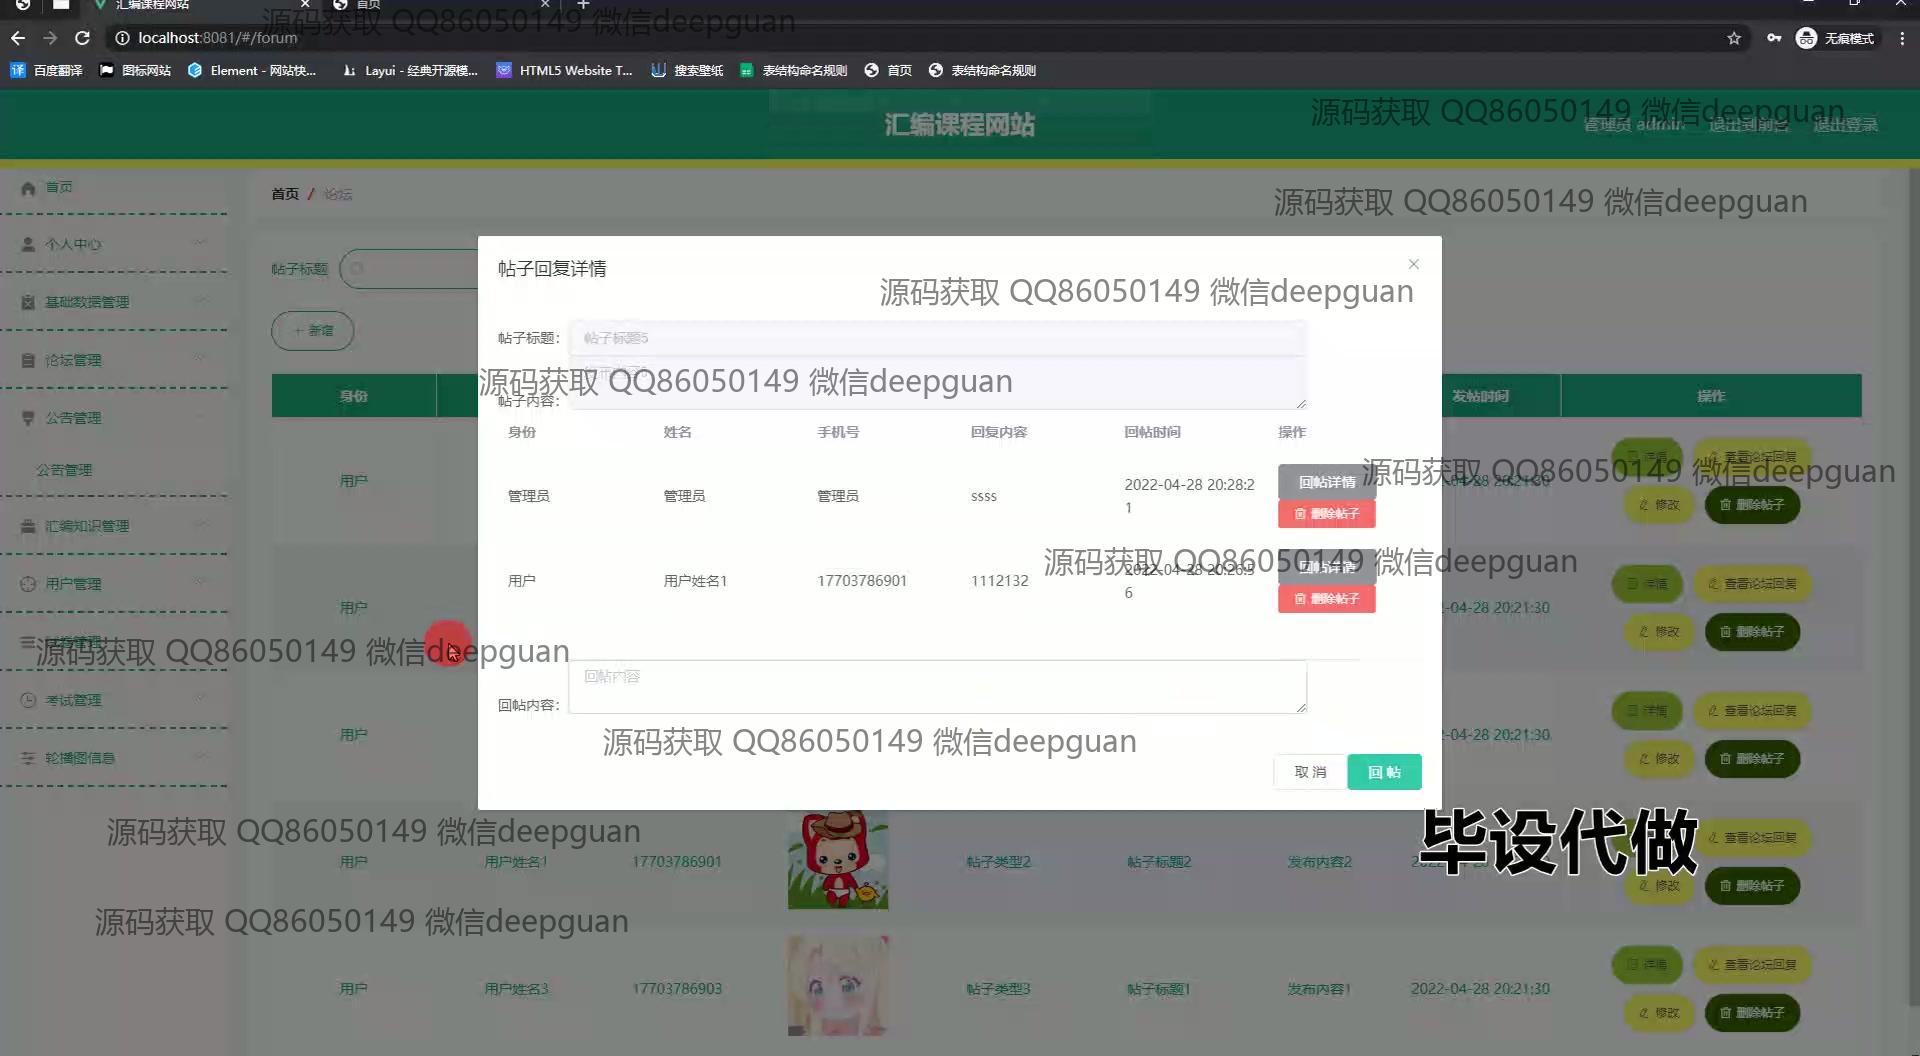The width and height of the screenshot is (1920, 1056).
Task: Expand the 个人中心 chevron in sidebar
Action: pos(200,243)
